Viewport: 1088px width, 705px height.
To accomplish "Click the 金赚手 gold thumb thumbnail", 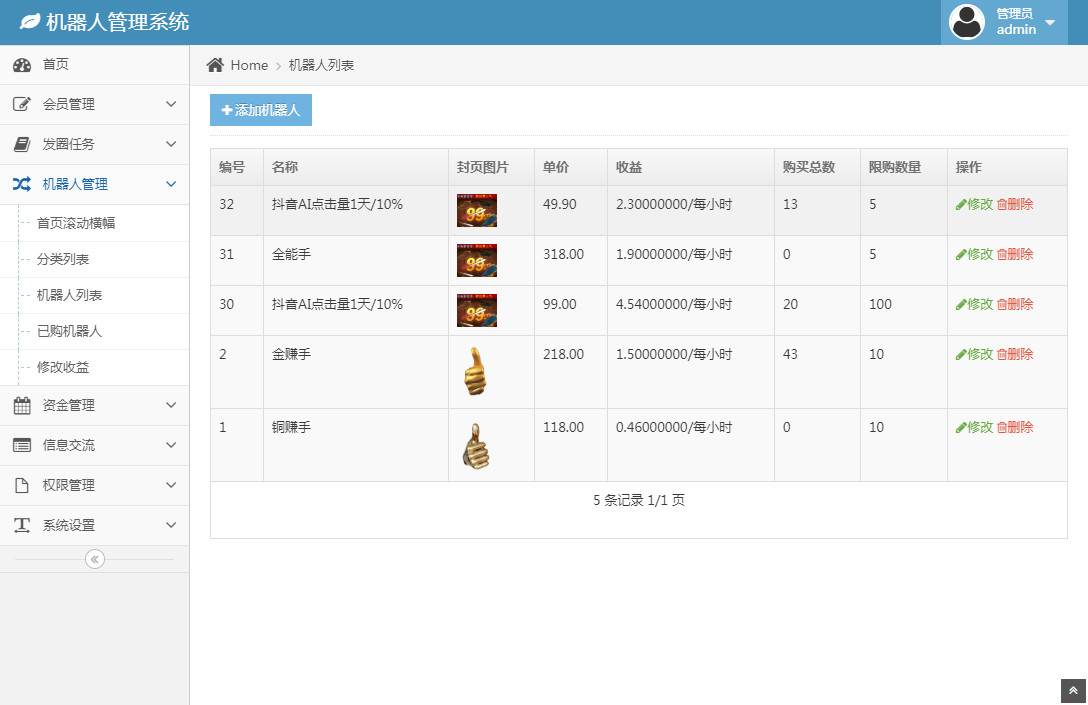I will click(476, 371).
